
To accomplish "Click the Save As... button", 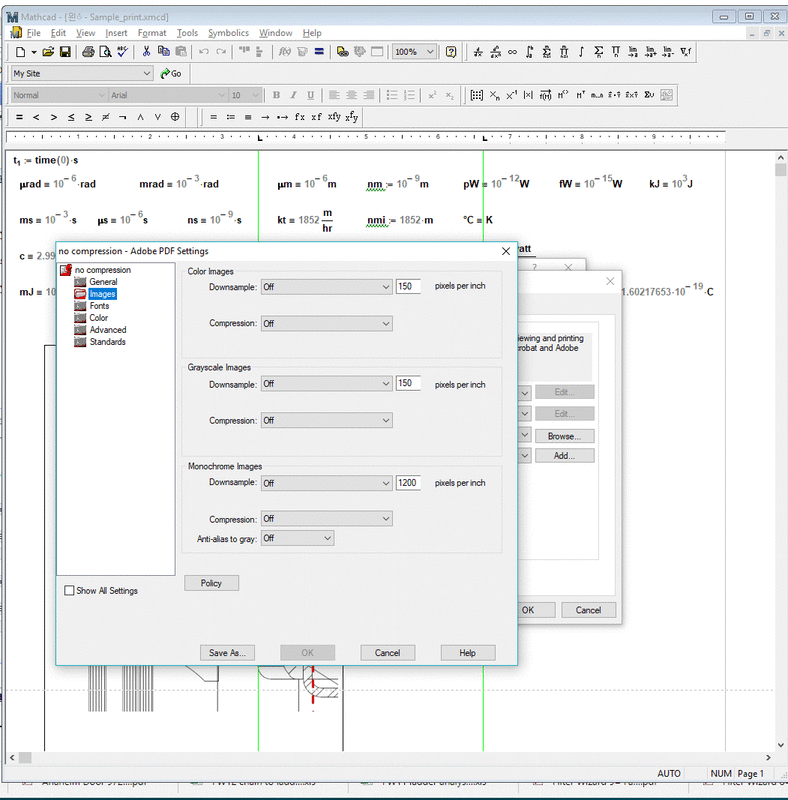I will click(227, 653).
